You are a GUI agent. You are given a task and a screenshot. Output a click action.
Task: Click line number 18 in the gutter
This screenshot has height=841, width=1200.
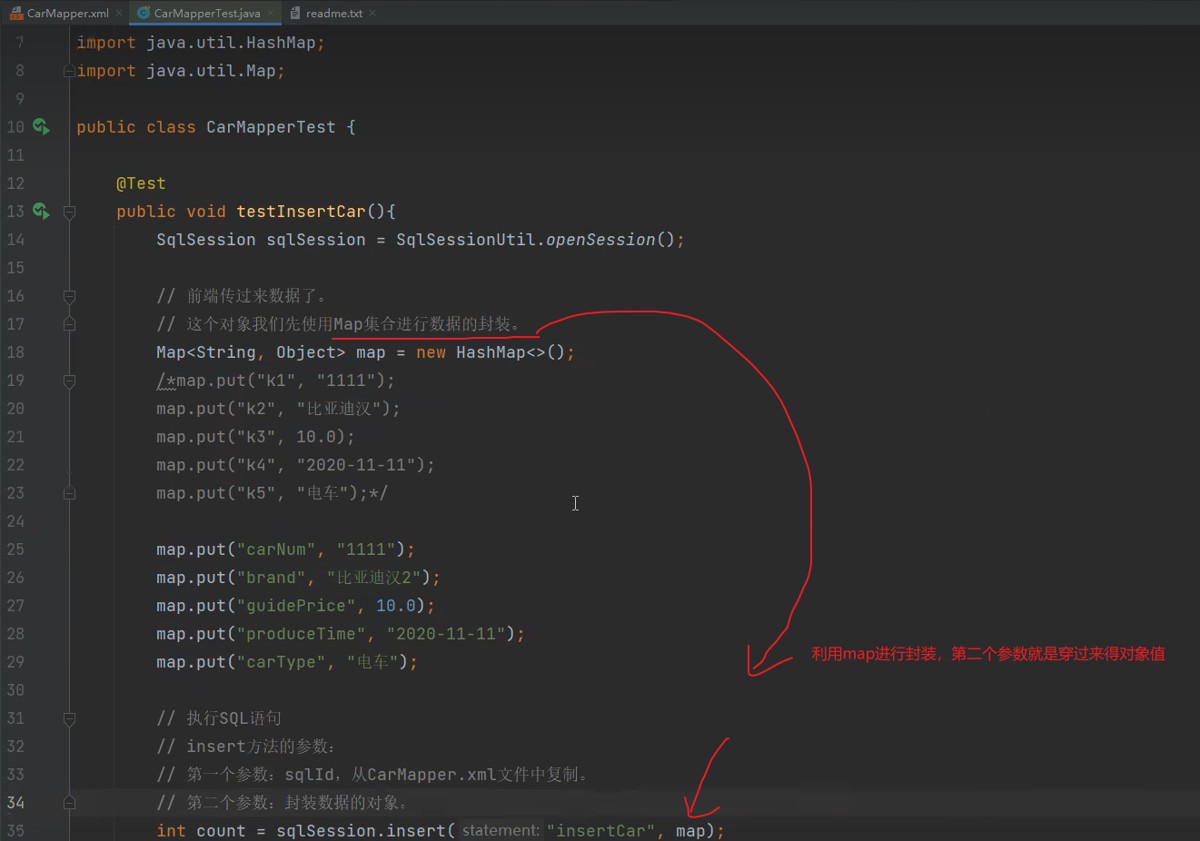pos(15,352)
